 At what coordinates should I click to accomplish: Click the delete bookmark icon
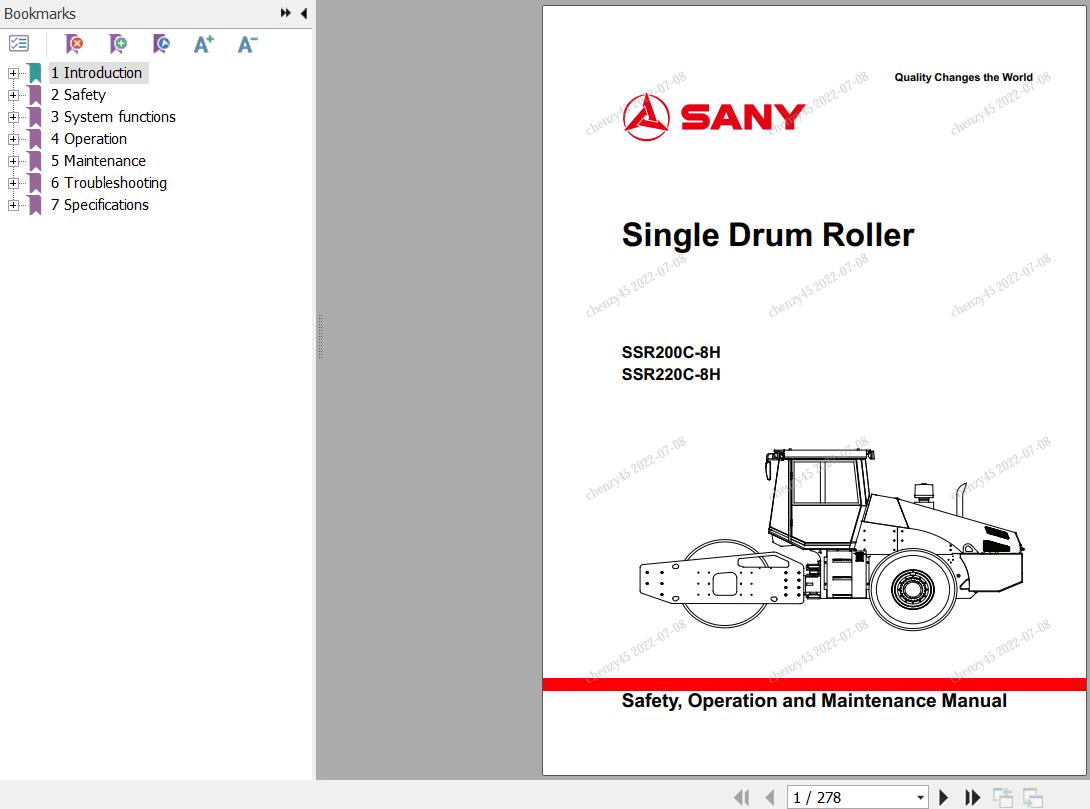74,44
